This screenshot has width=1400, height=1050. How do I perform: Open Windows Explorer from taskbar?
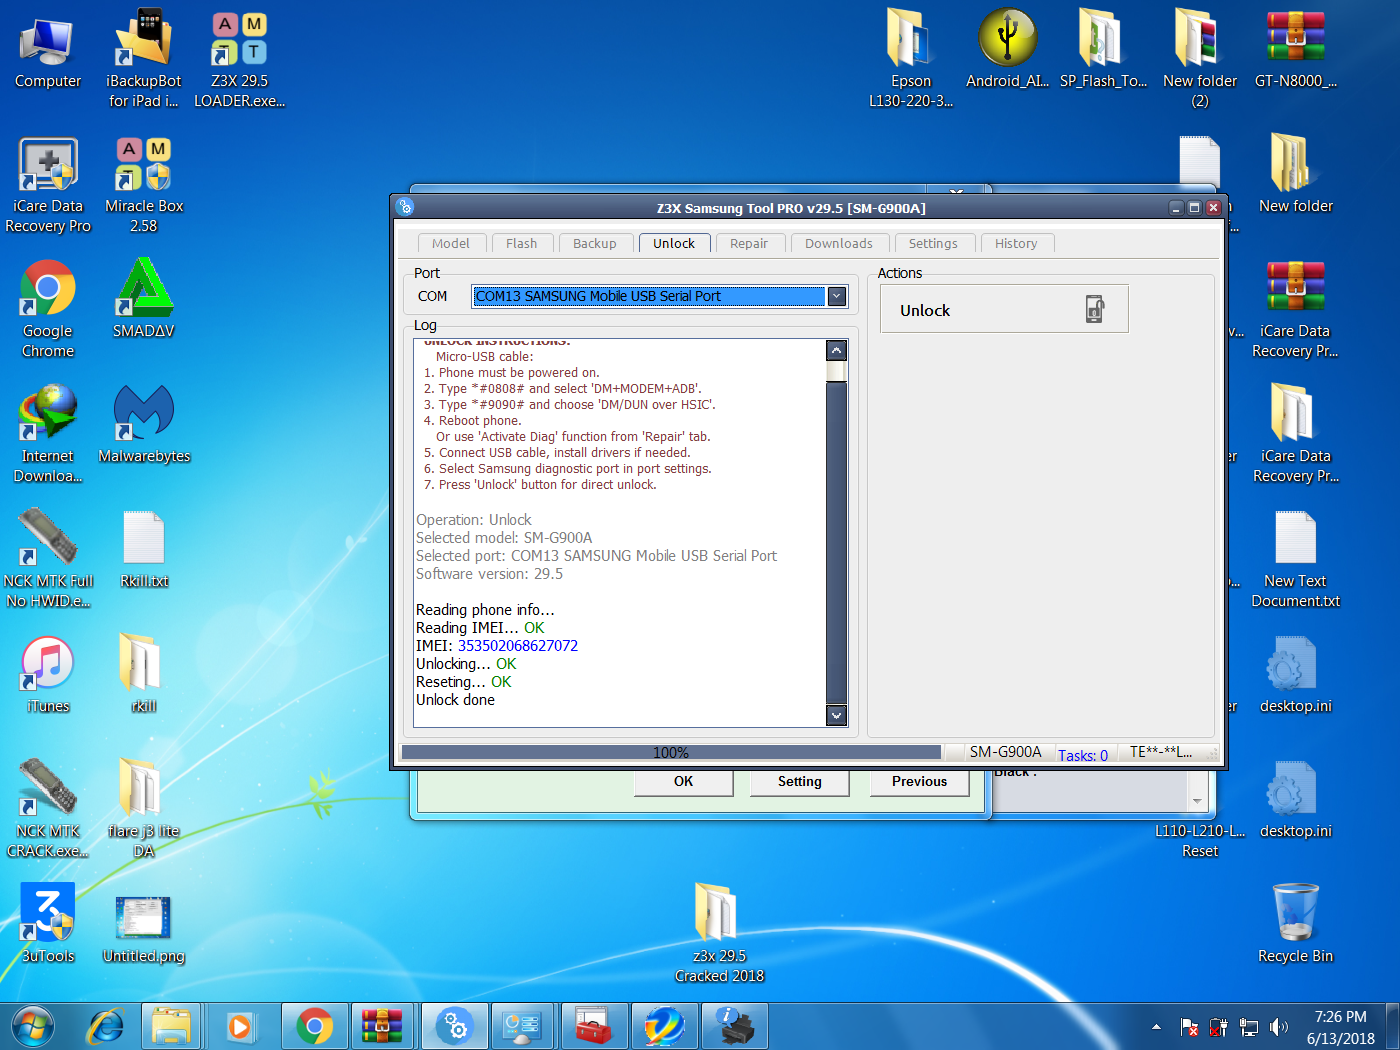click(x=172, y=1027)
